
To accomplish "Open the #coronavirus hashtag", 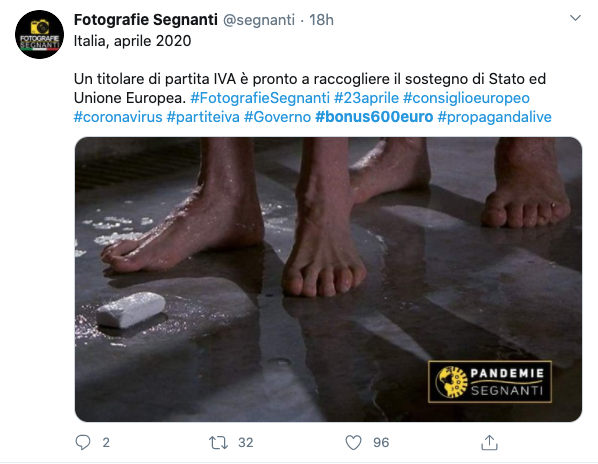I will (x=118, y=117).
